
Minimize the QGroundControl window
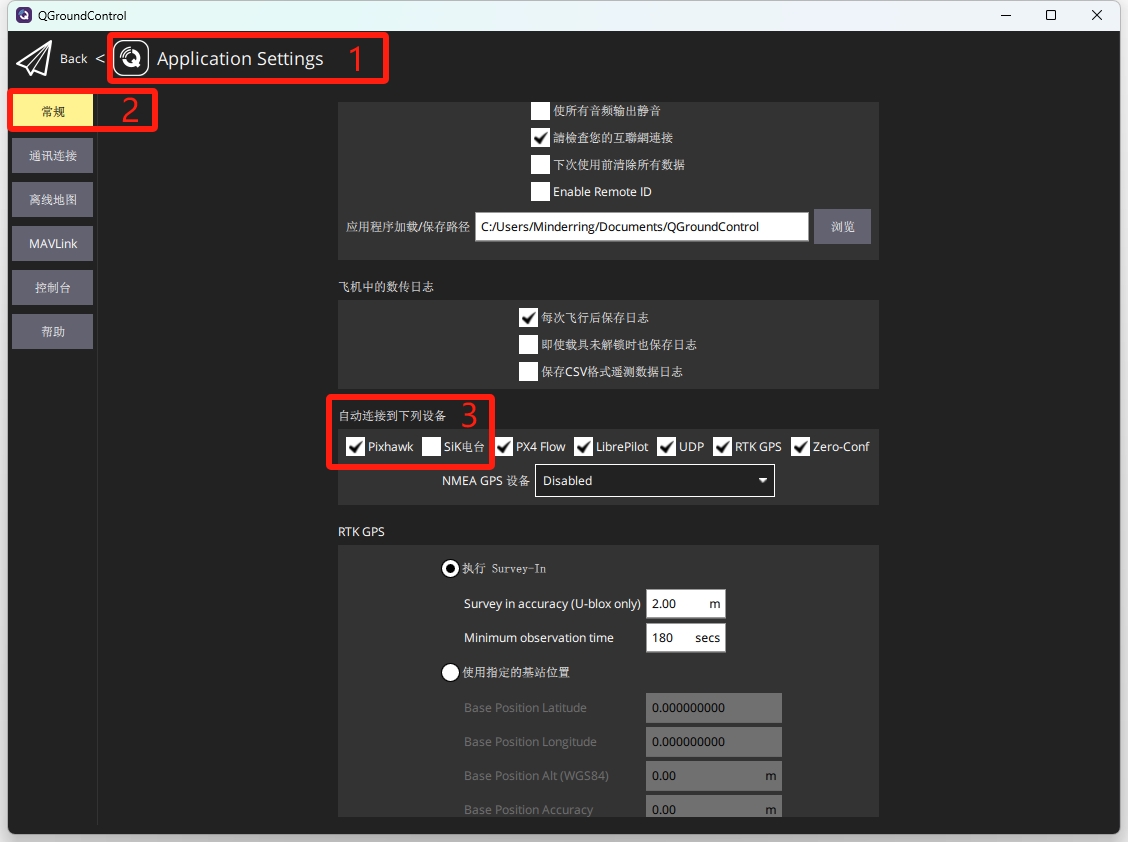tap(1006, 15)
